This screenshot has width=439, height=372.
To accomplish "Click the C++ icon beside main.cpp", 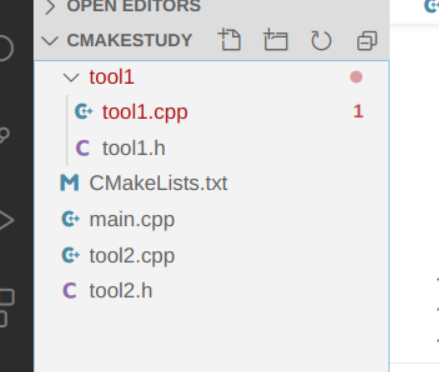I will click(71, 219).
